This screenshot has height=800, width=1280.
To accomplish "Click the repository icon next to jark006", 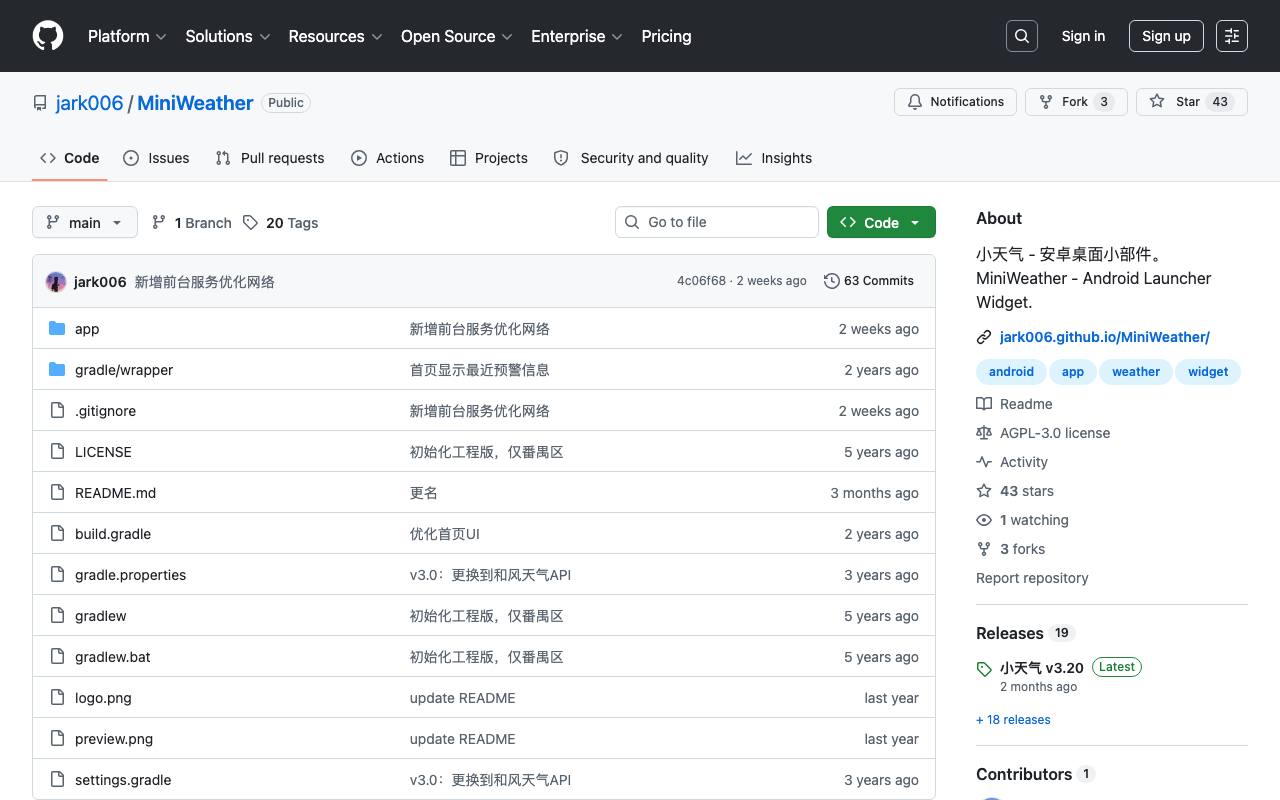I will pyautogui.click(x=40, y=103).
